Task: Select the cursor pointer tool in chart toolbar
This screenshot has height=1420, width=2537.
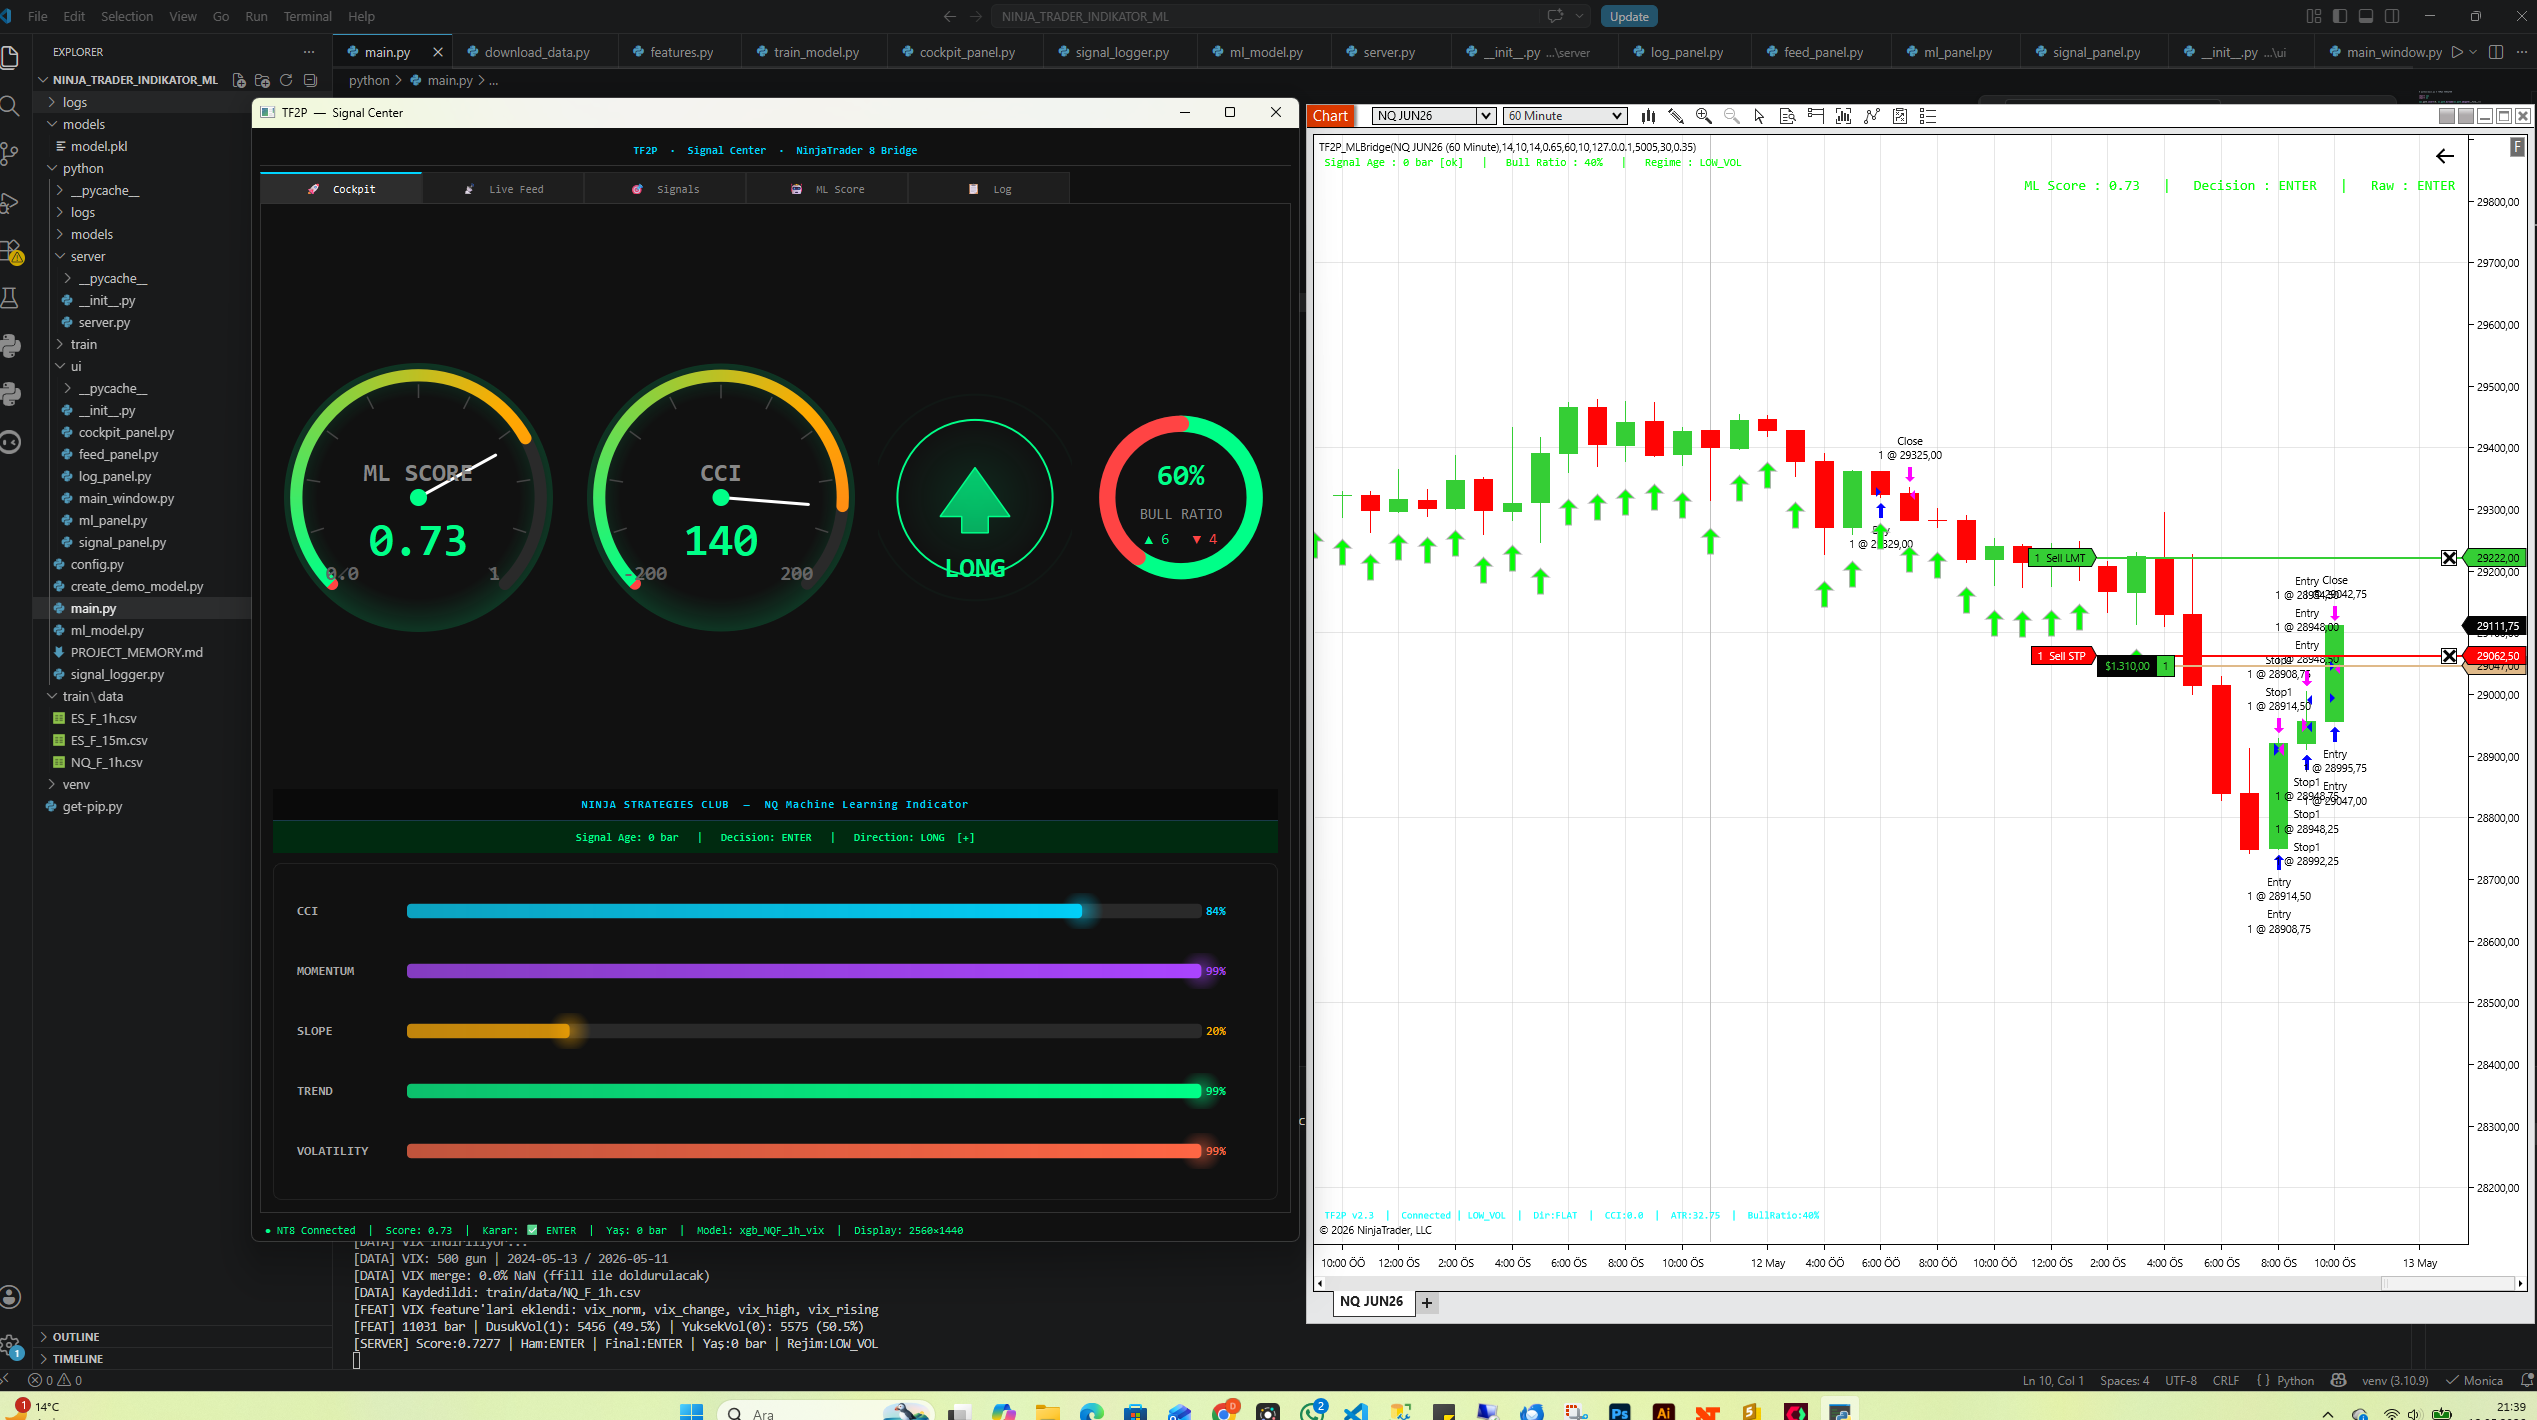Action: (x=1760, y=116)
